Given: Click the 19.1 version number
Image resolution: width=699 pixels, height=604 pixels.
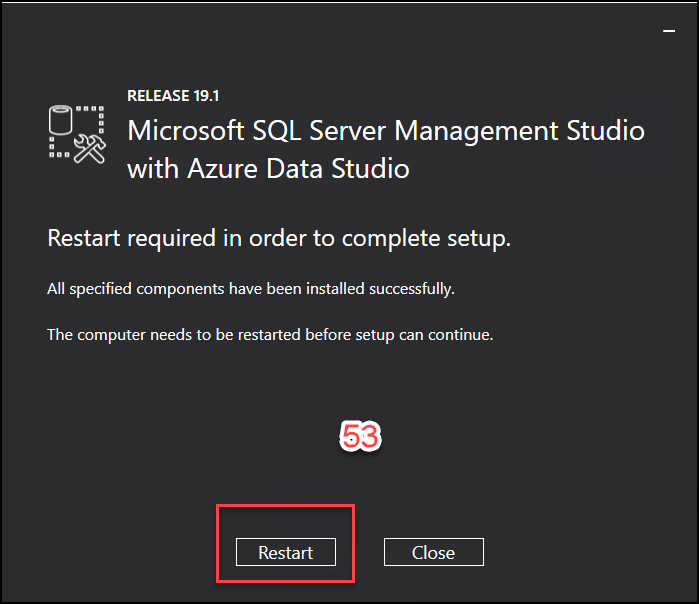Looking at the screenshot, I should click(206, 96).
